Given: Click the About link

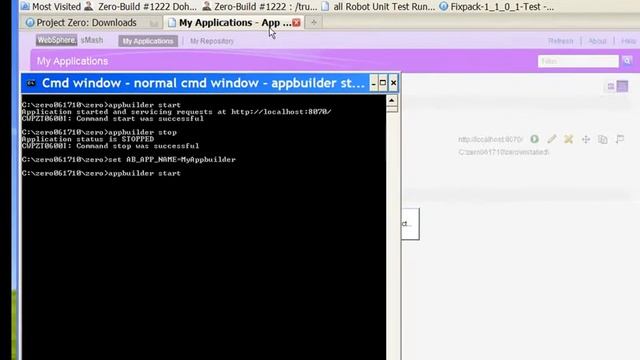Looking at the screenshot, I should tap(597, 41).
